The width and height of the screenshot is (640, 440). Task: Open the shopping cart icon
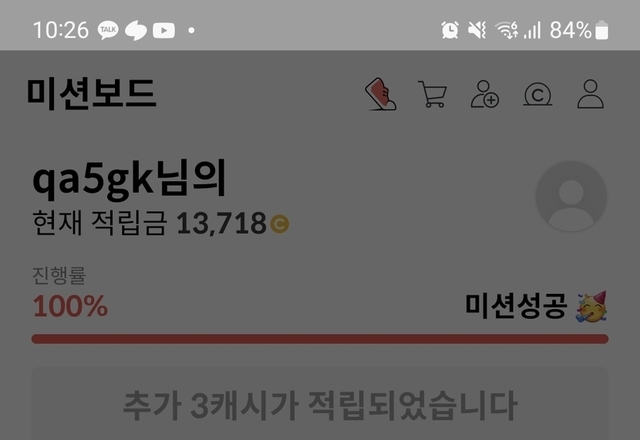coord(433,94)
